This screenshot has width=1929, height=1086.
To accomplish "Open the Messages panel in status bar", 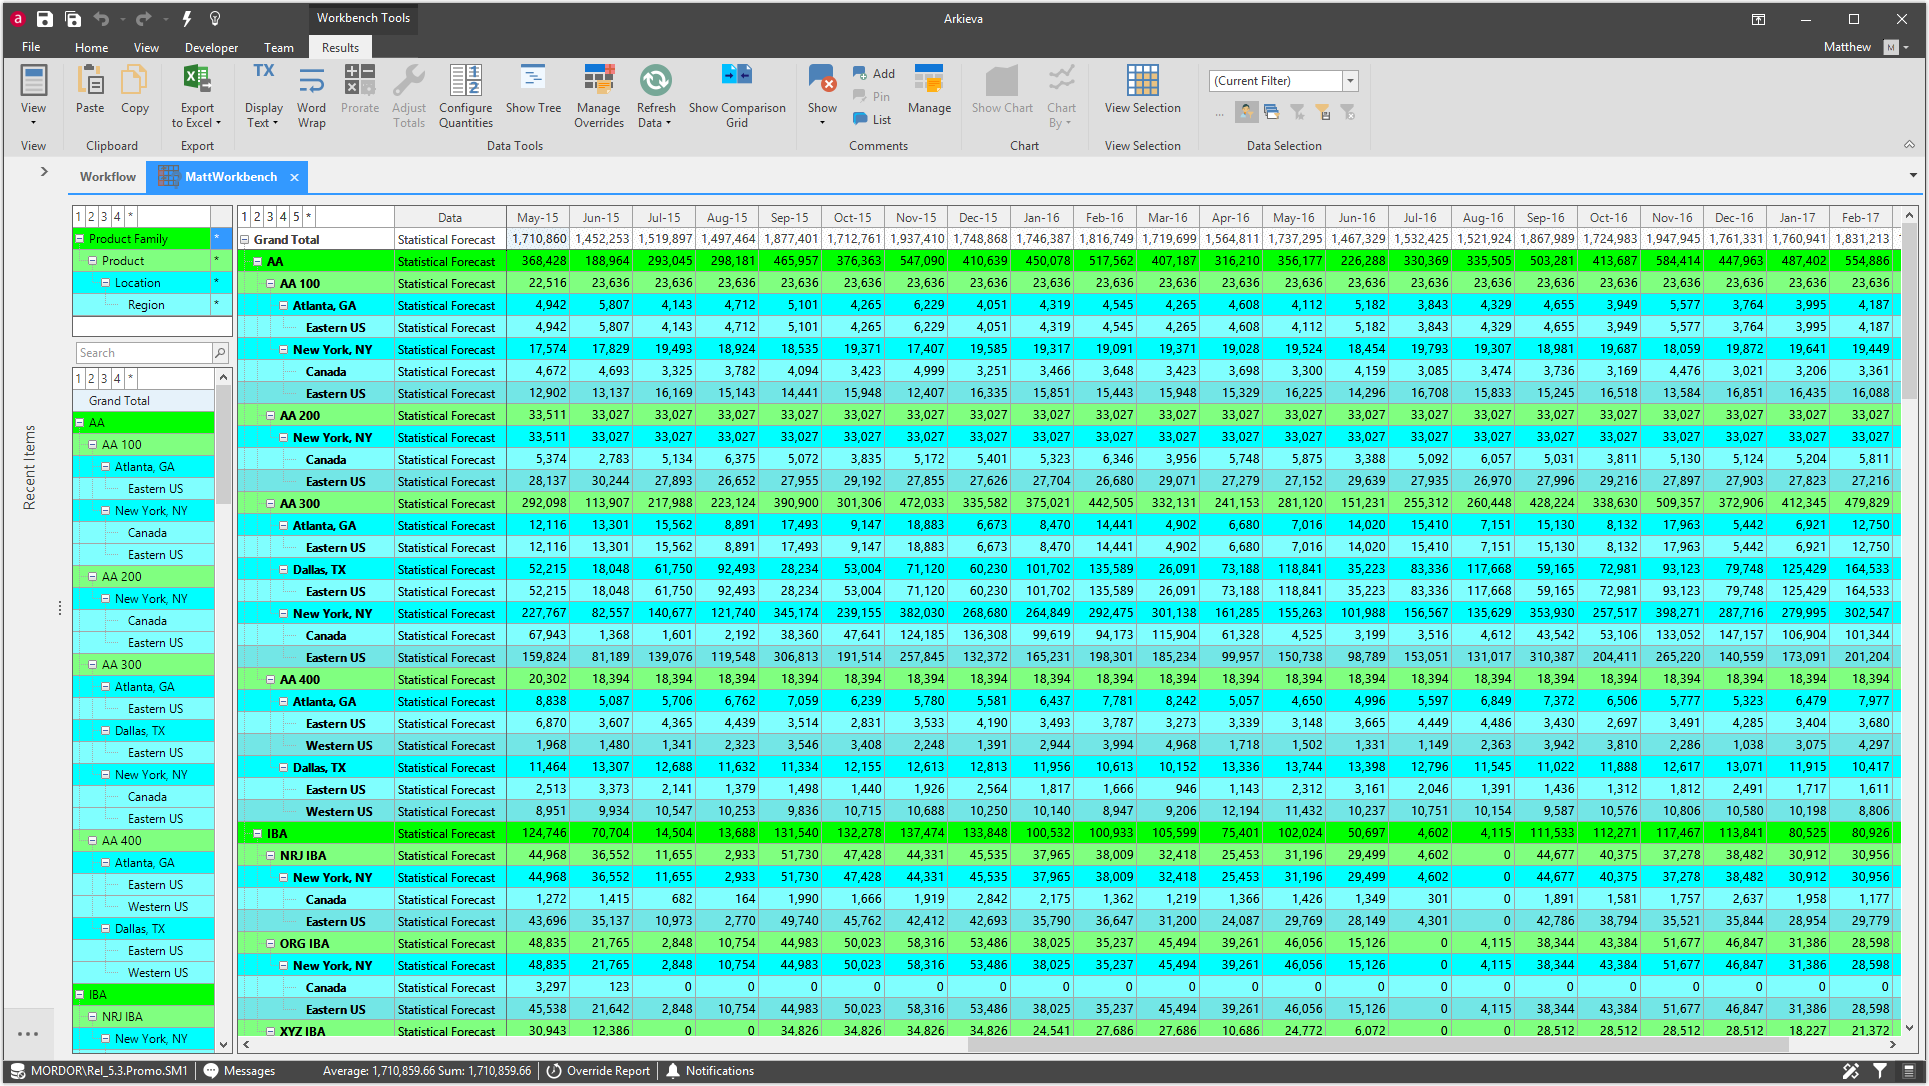I will 239,1070.
